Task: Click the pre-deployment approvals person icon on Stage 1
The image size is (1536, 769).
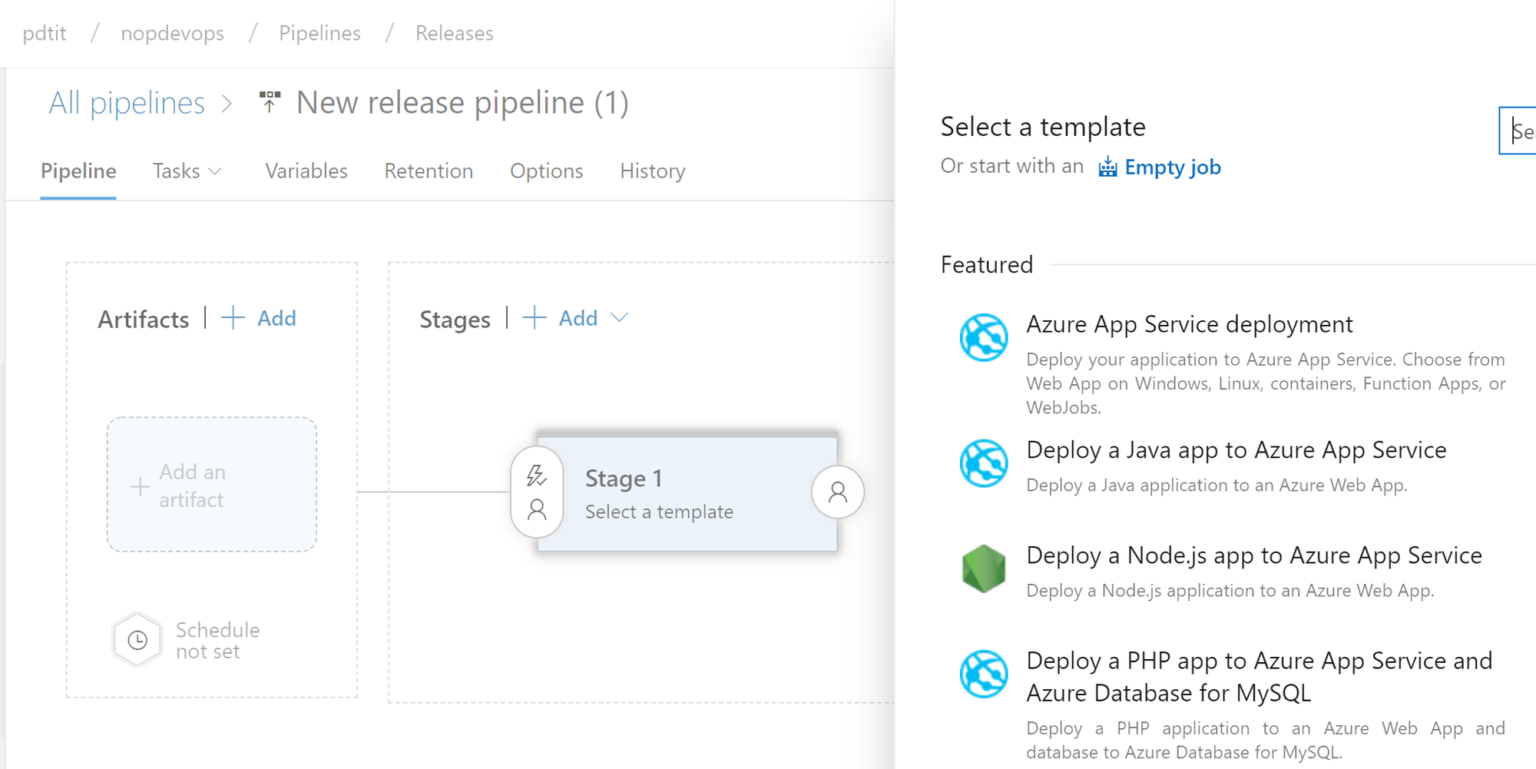Action: point(537,509)
